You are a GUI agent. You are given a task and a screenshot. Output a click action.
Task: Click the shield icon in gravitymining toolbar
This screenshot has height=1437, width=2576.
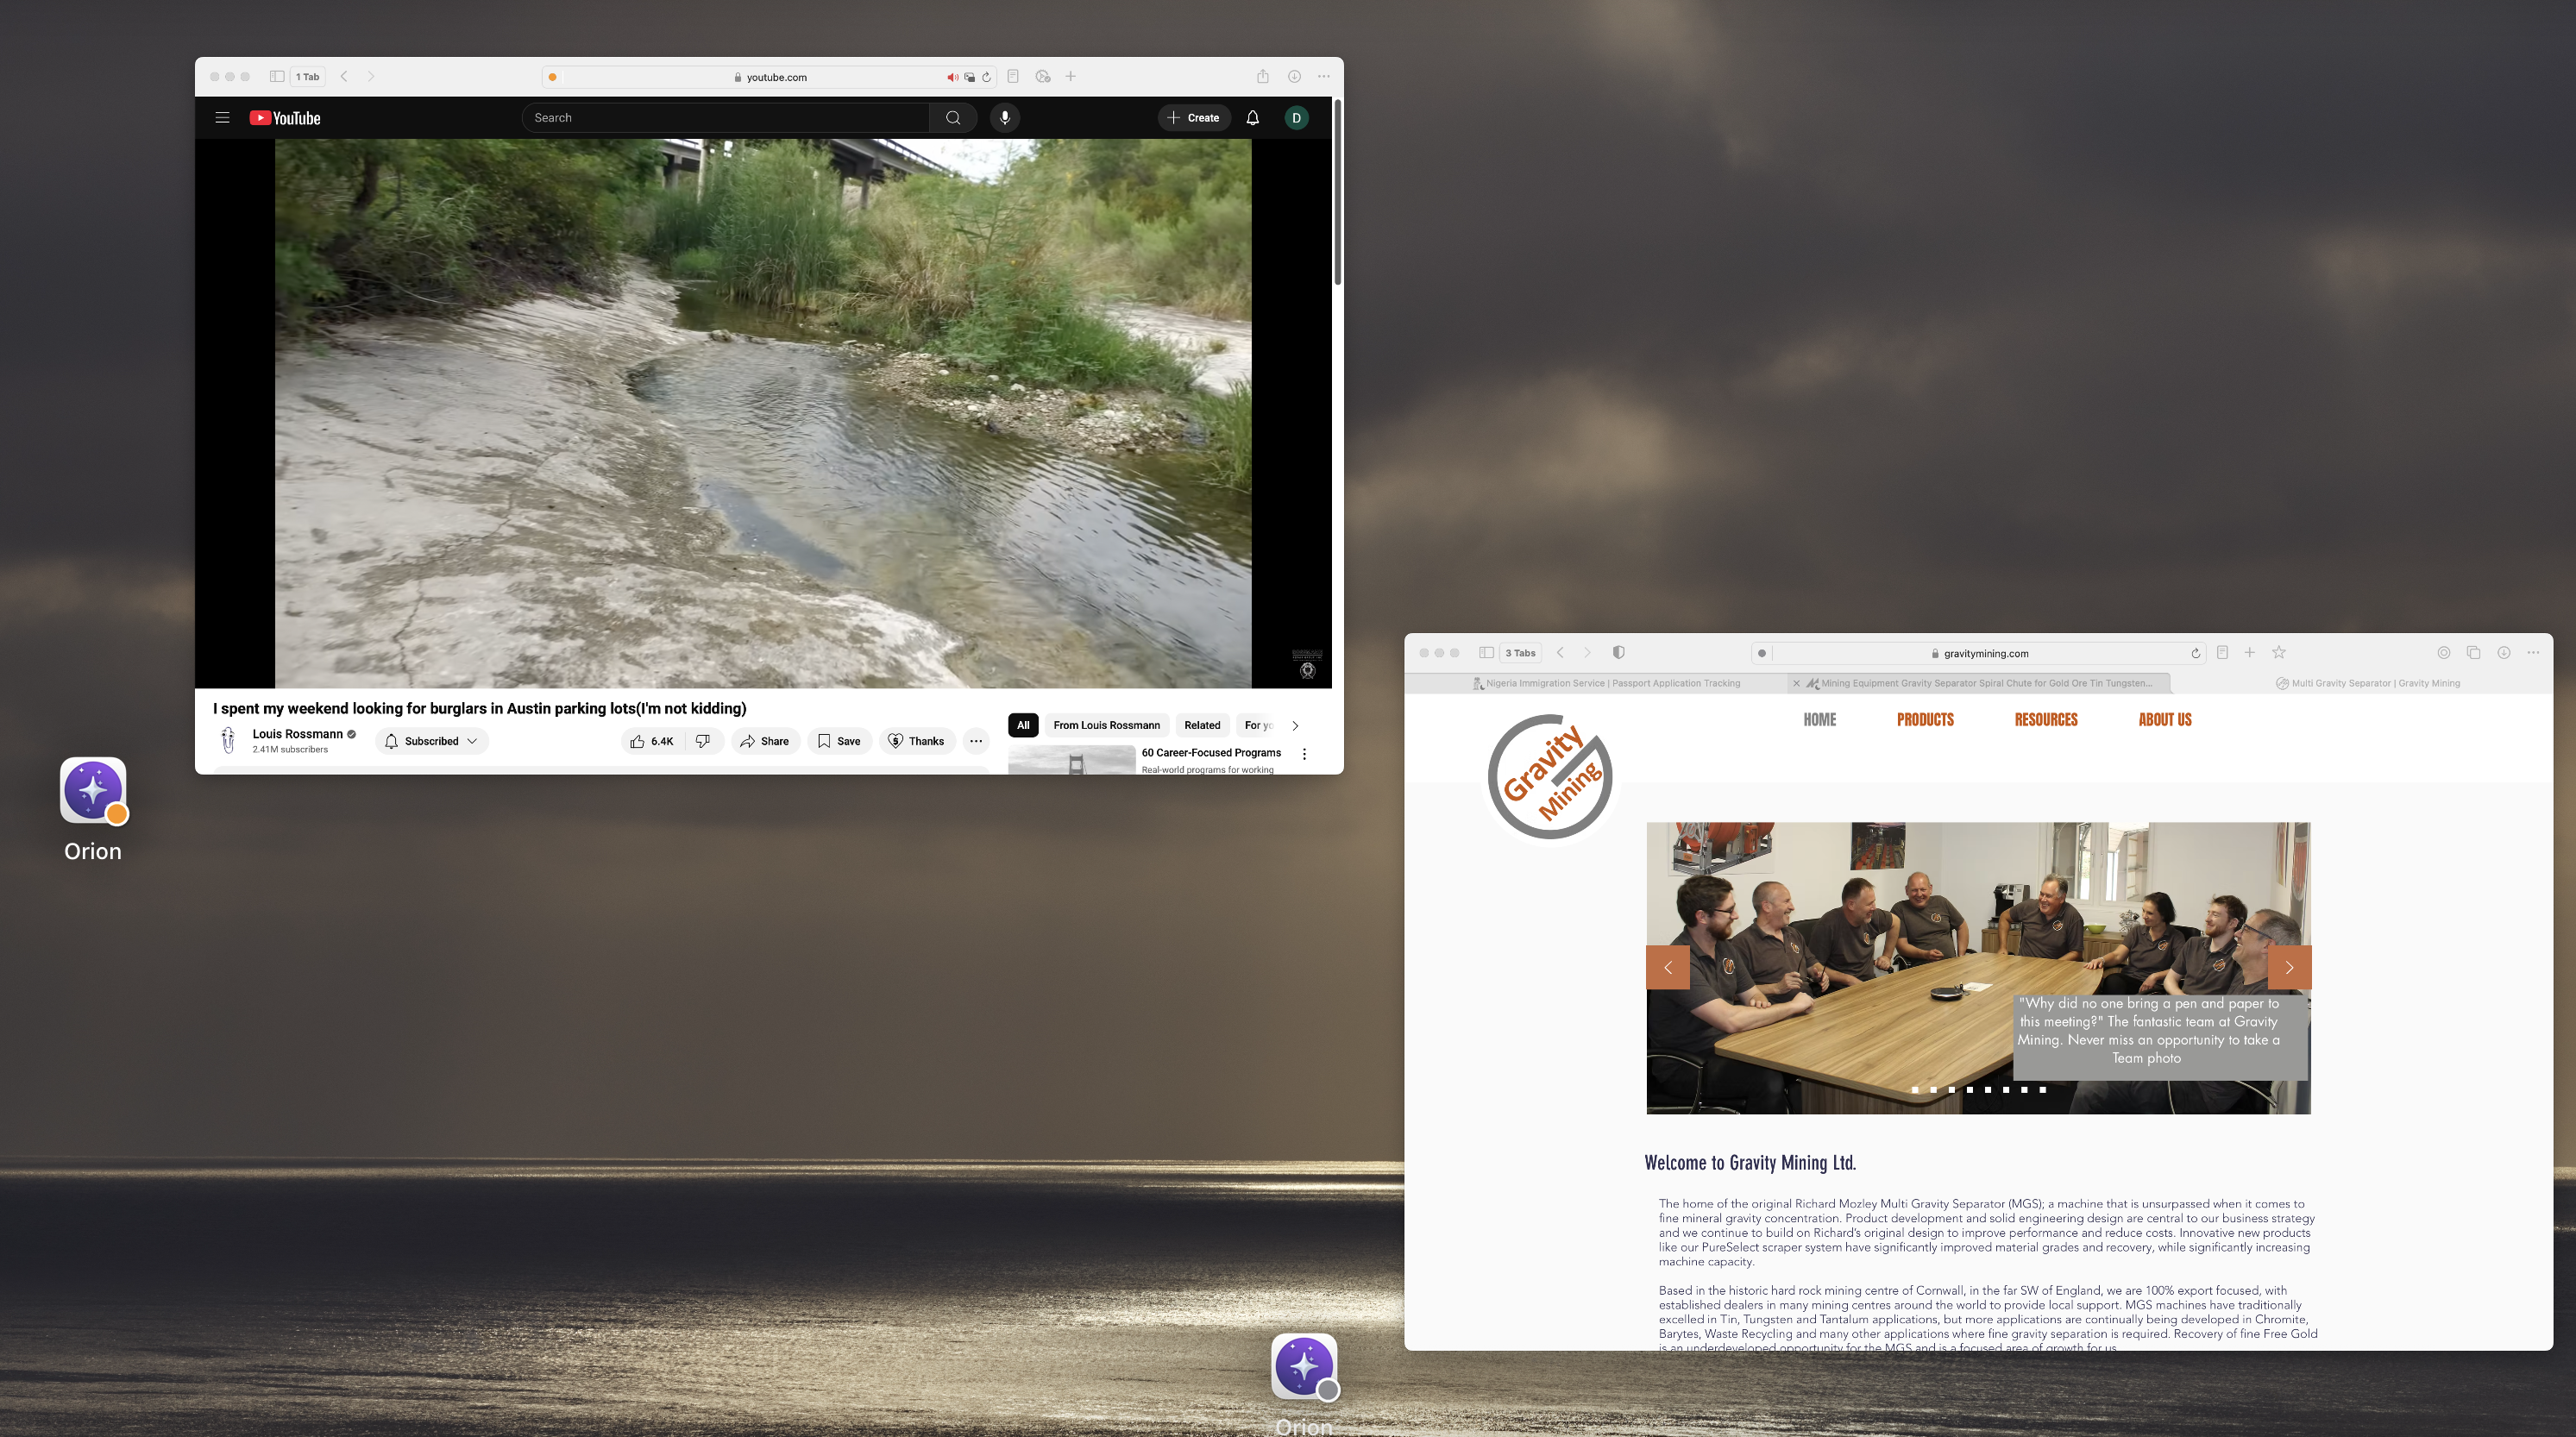(1618, 653)
